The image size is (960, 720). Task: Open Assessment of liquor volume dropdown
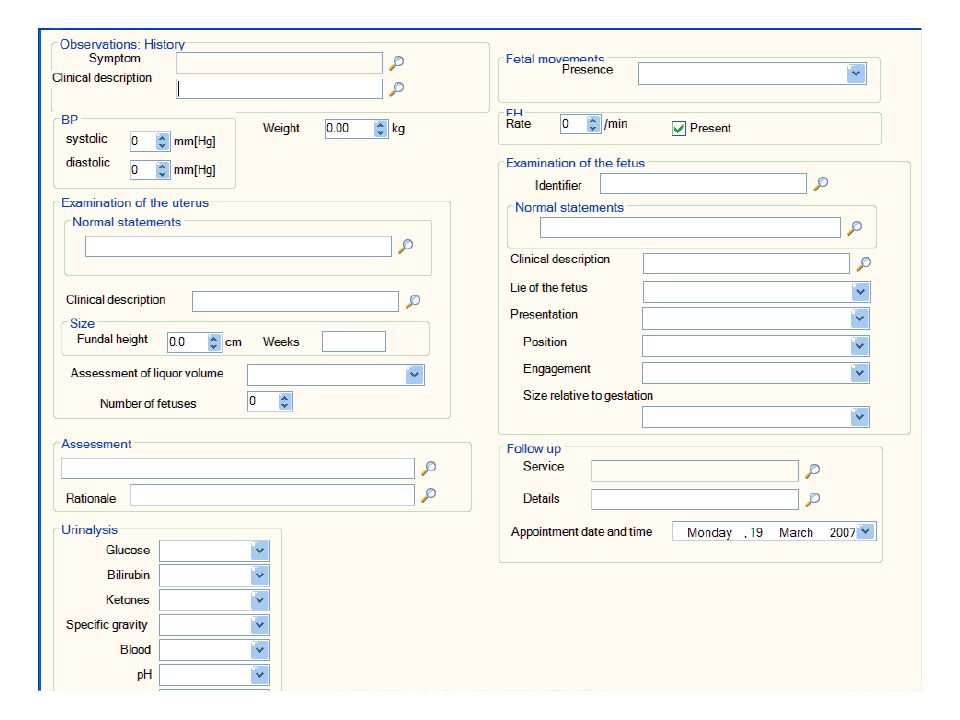click(414, 375)
